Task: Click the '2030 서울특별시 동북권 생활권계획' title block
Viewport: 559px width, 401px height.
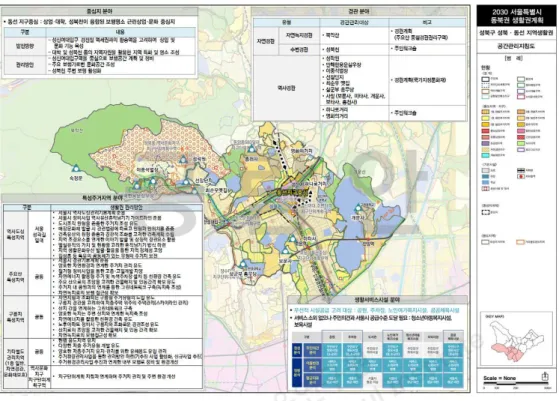Action: [x=517, y=16]
